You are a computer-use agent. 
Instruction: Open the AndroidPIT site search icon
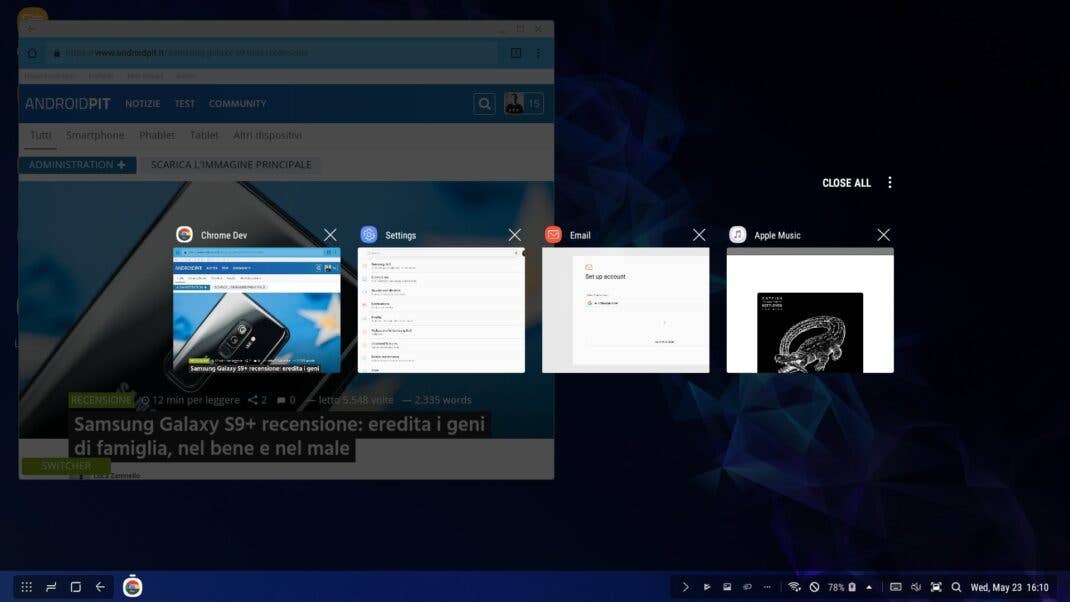point(484,103)
